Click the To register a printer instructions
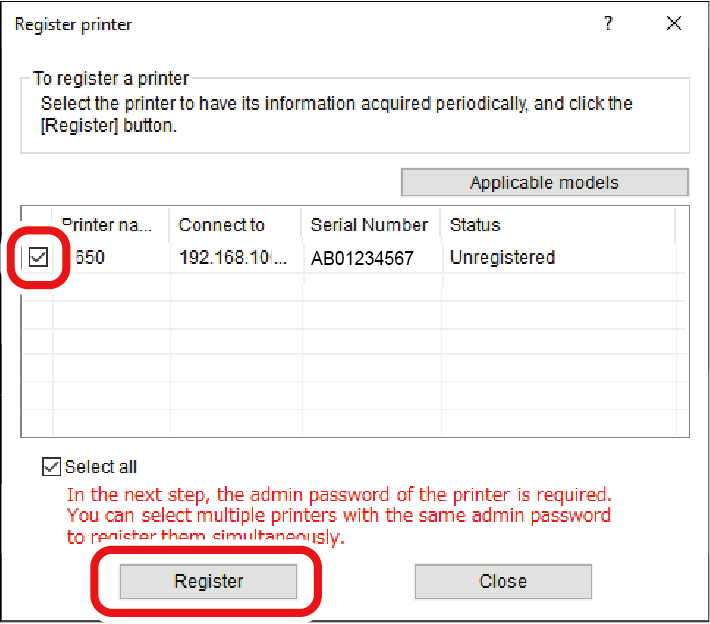Screen dimensions: 710x624 336,112
